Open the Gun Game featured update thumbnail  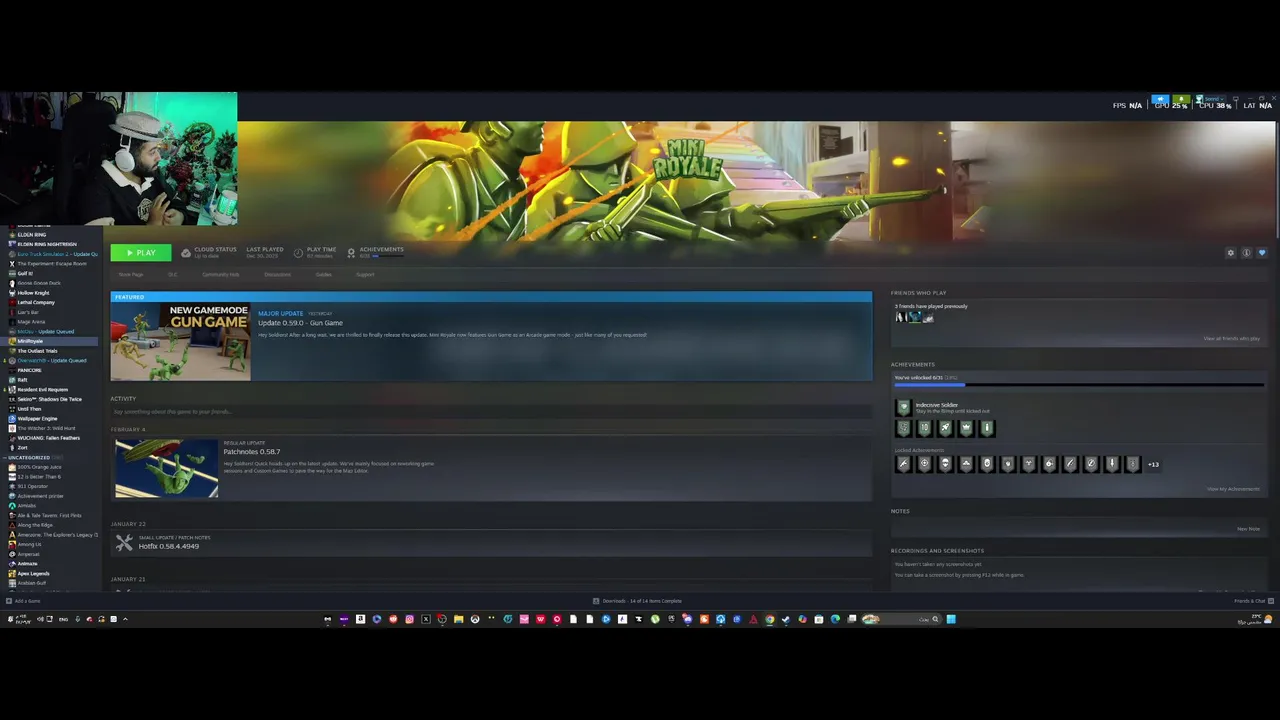(x=180, y=341)
